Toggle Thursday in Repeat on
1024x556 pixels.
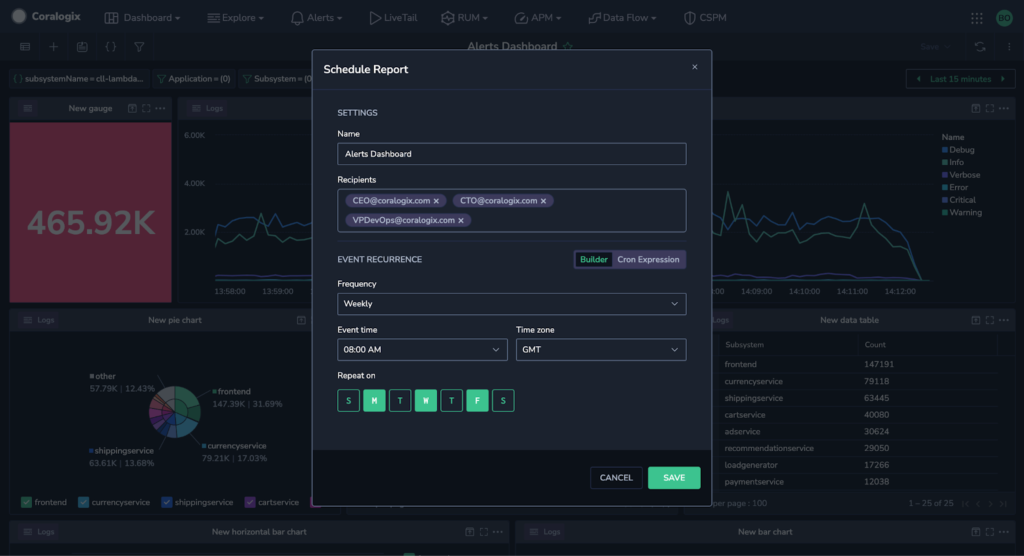pos(451,401)
